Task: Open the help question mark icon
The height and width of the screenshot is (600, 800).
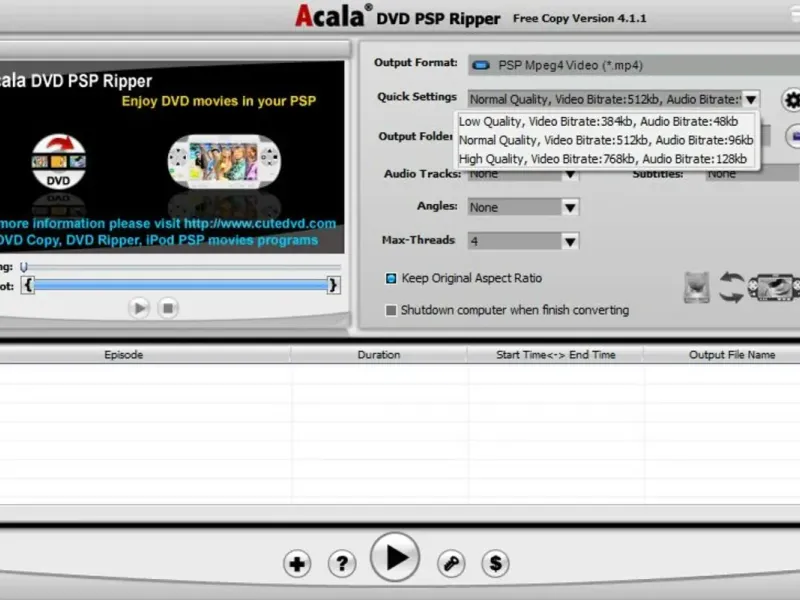Action: [x=342, y=564]
